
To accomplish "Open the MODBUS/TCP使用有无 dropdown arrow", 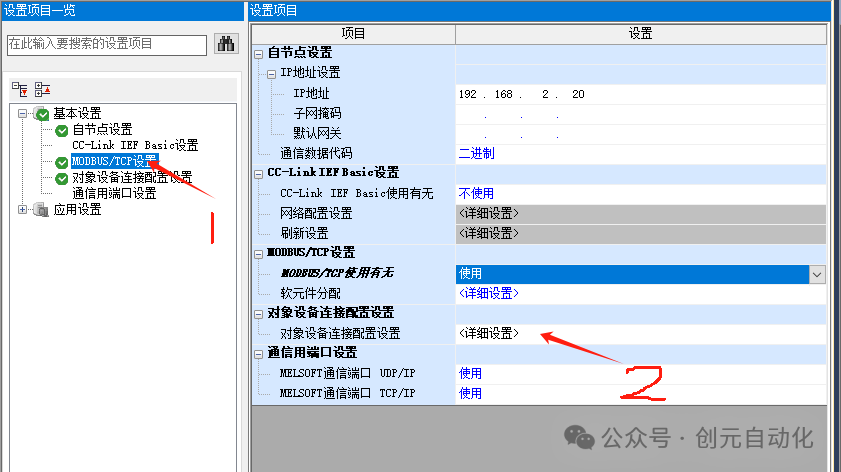I will (x=817, y=274).
